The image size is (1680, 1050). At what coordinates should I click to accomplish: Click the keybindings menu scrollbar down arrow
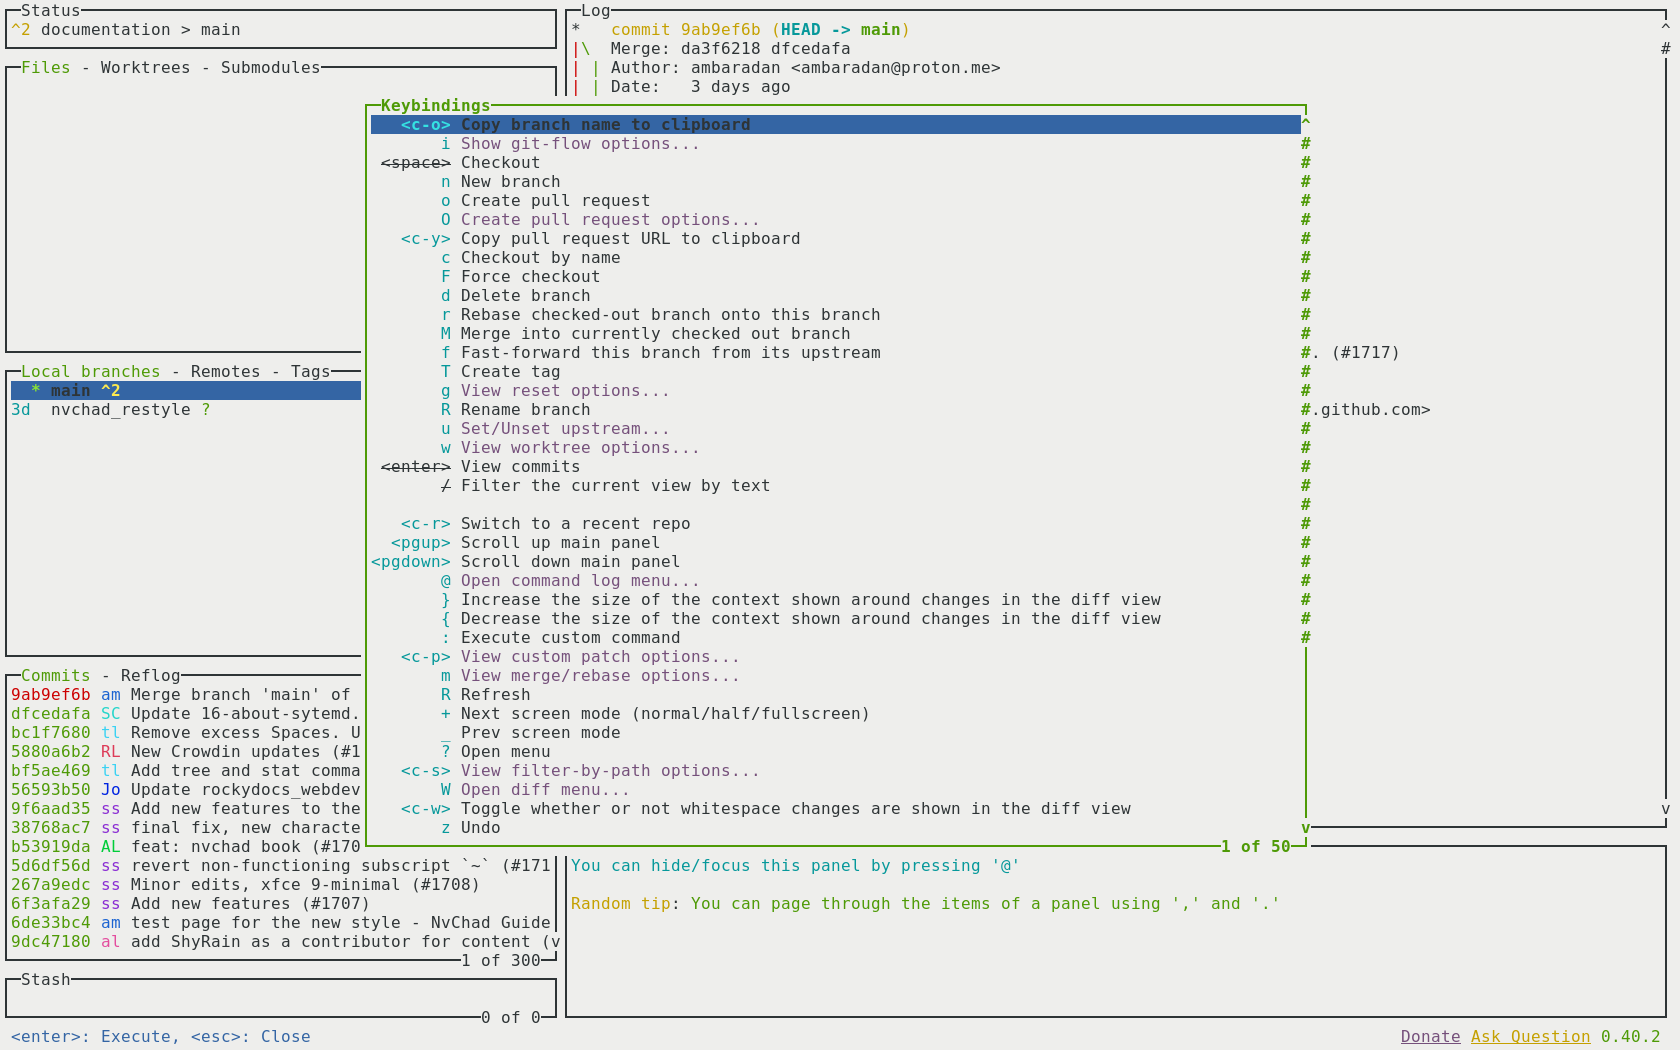pyautogui.click(x=1306, y=828)
